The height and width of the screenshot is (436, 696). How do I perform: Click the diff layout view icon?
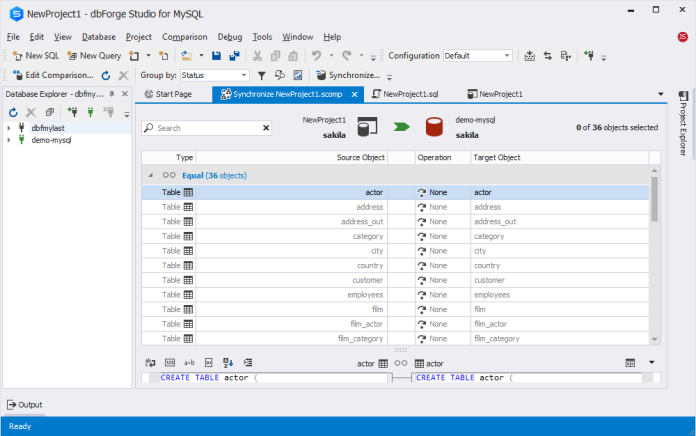(x=630, y=363)
